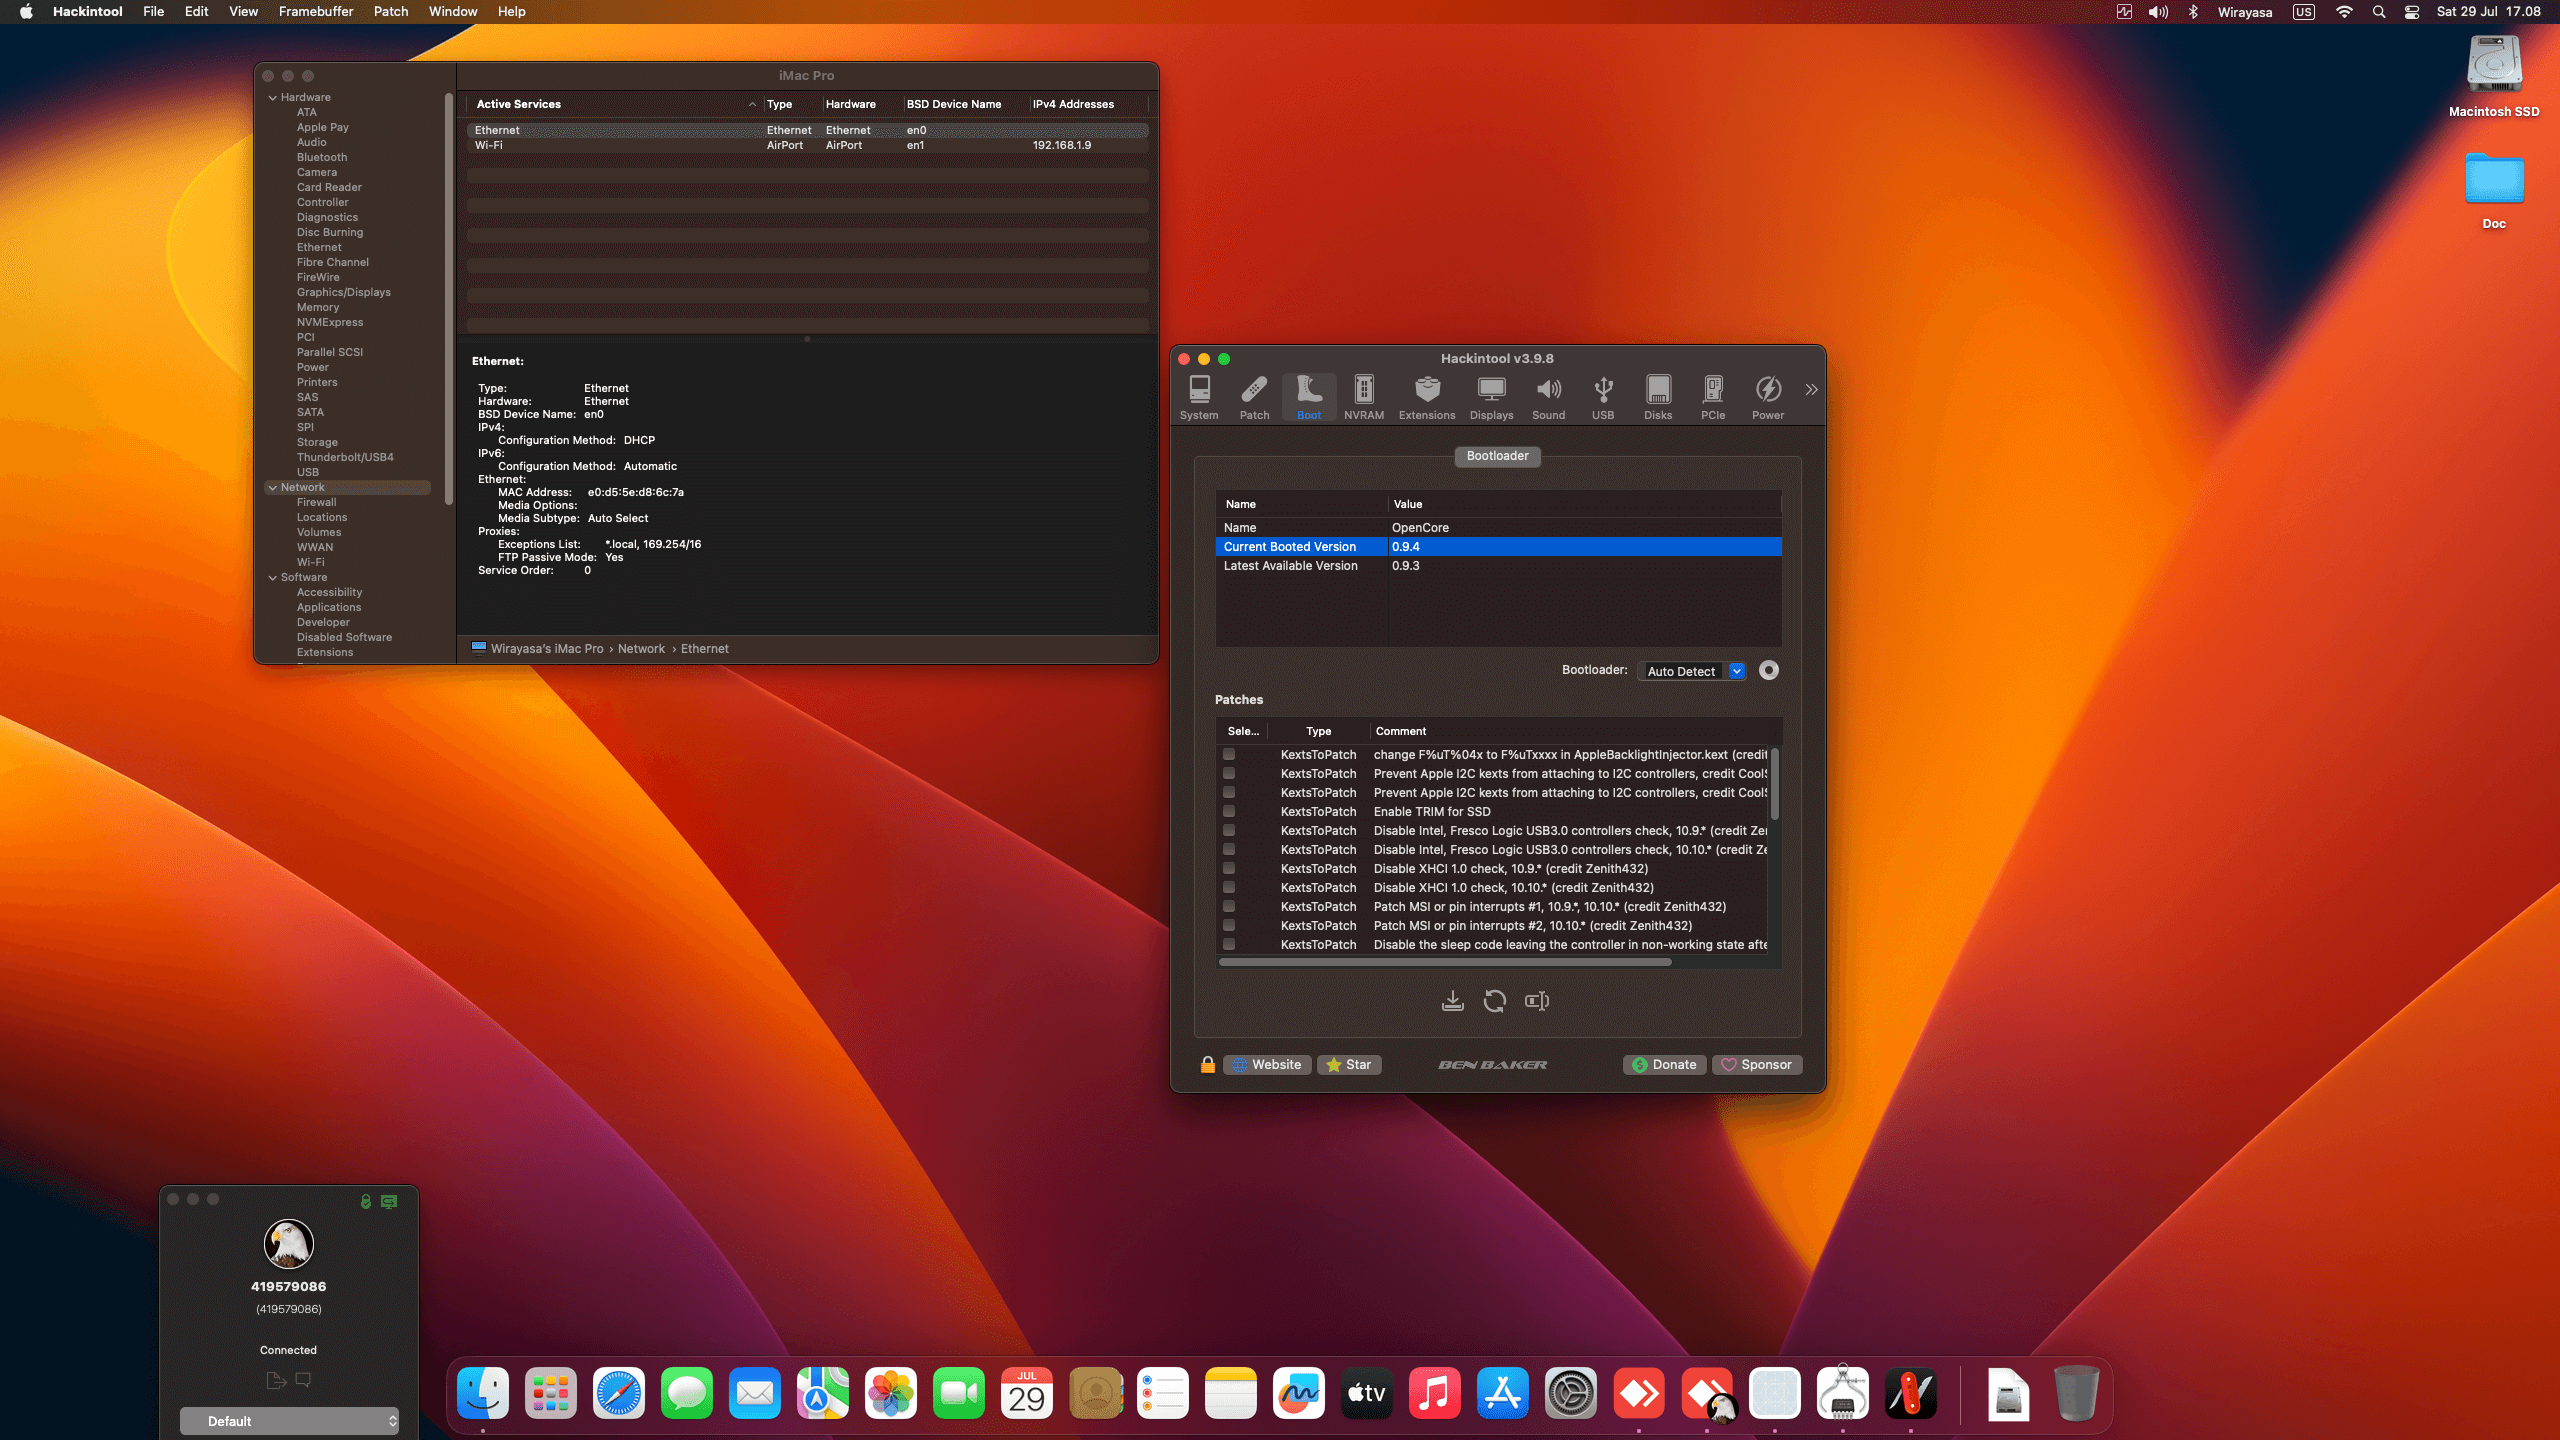2560x1440 pixels.
Task: Click the rename/export icon beside the refresh icon
Action: pos(1537,1001)
